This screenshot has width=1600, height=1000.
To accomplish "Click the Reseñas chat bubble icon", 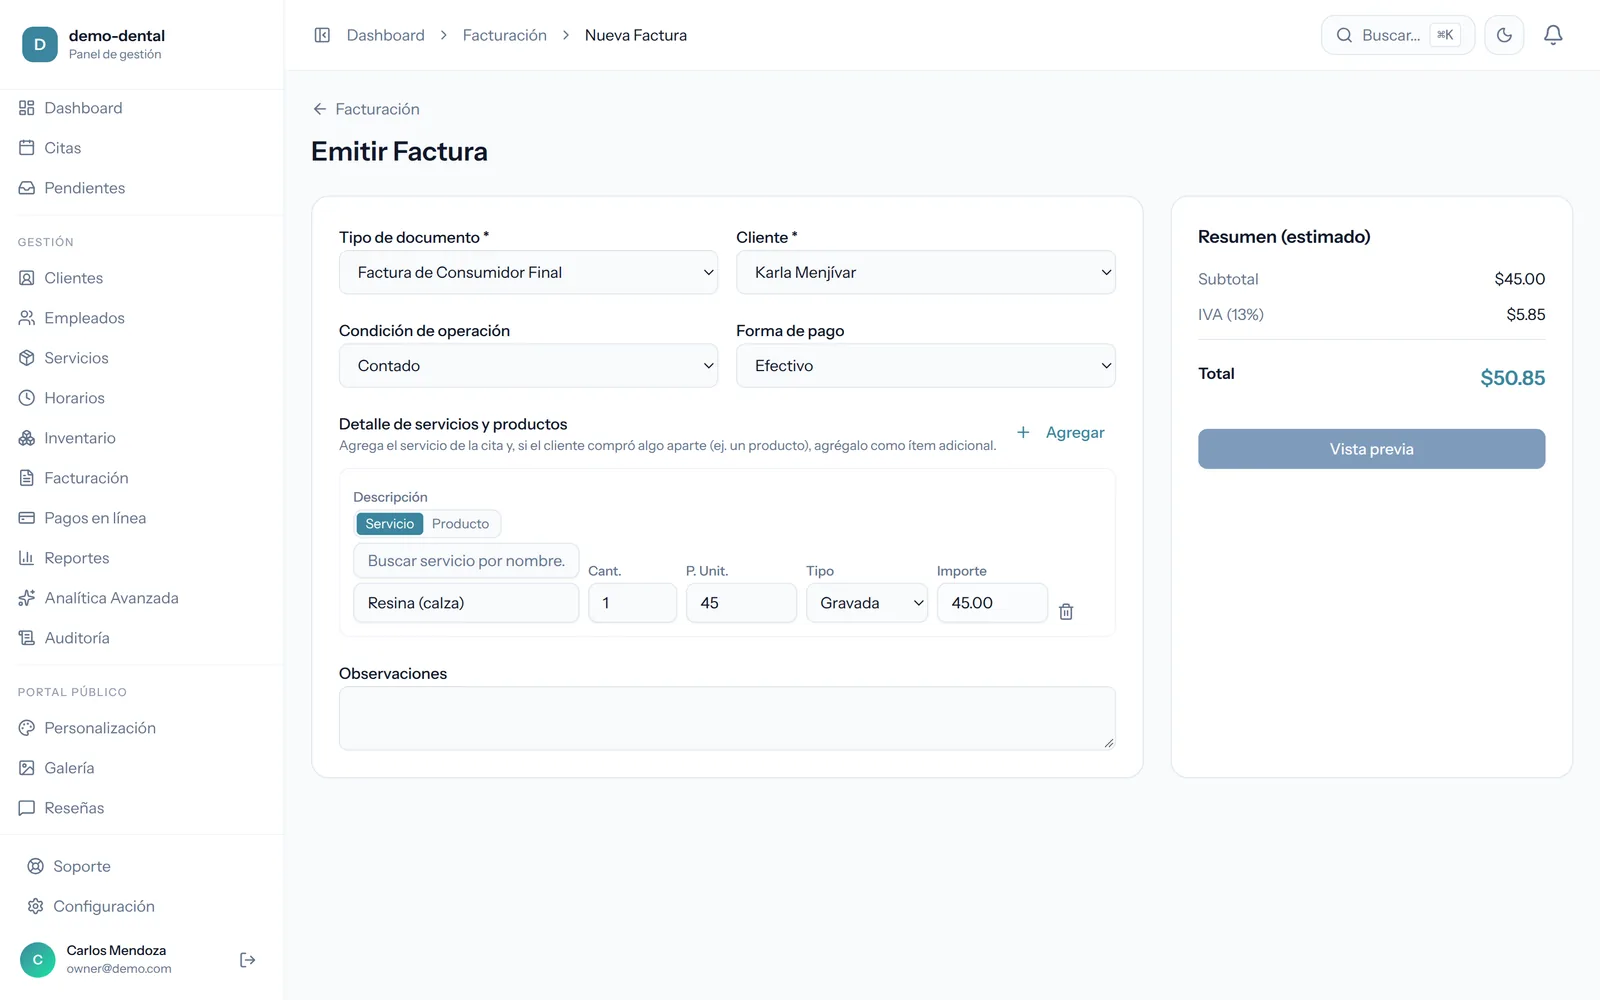I will [x=27, y=808].
